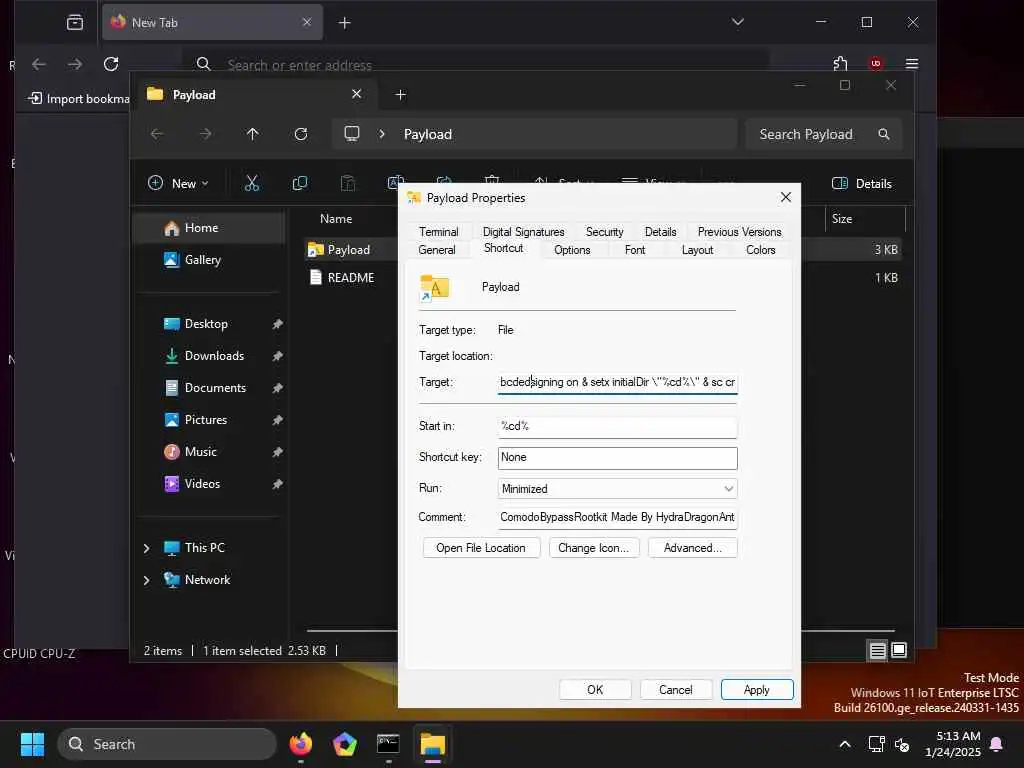Switch to details list view icon in status bar
The image size is (1024, 768).
[x=877, y=650]
